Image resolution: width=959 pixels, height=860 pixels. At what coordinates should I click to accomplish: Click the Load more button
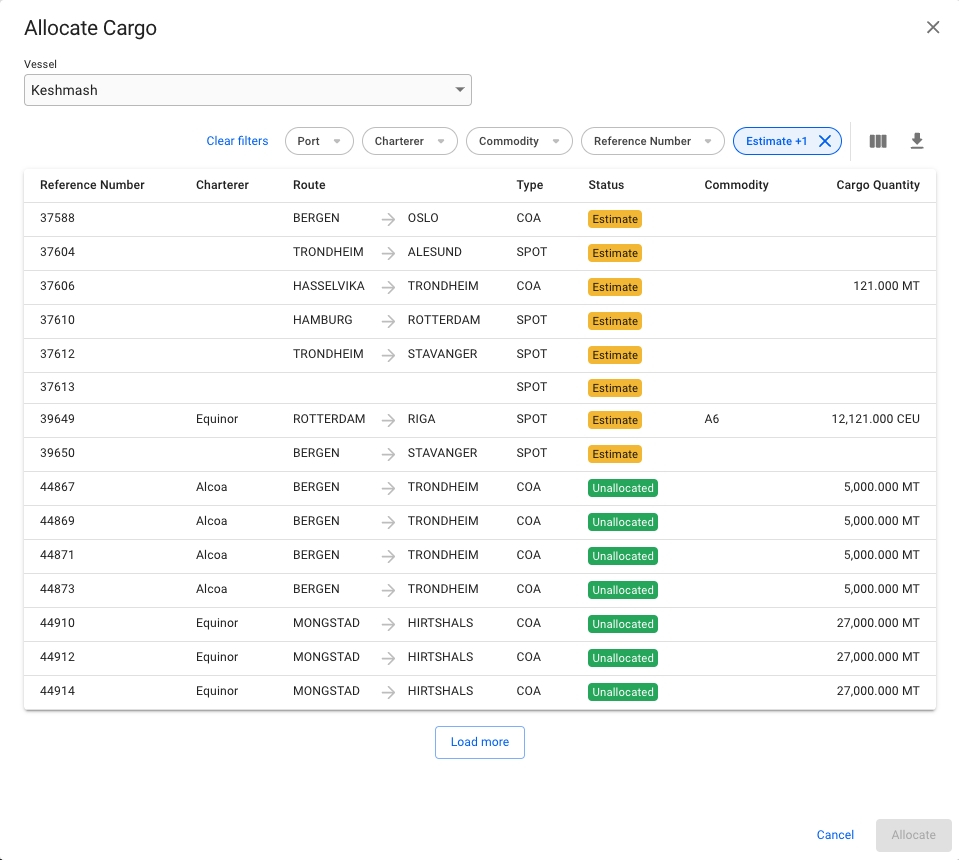(479, 742)
